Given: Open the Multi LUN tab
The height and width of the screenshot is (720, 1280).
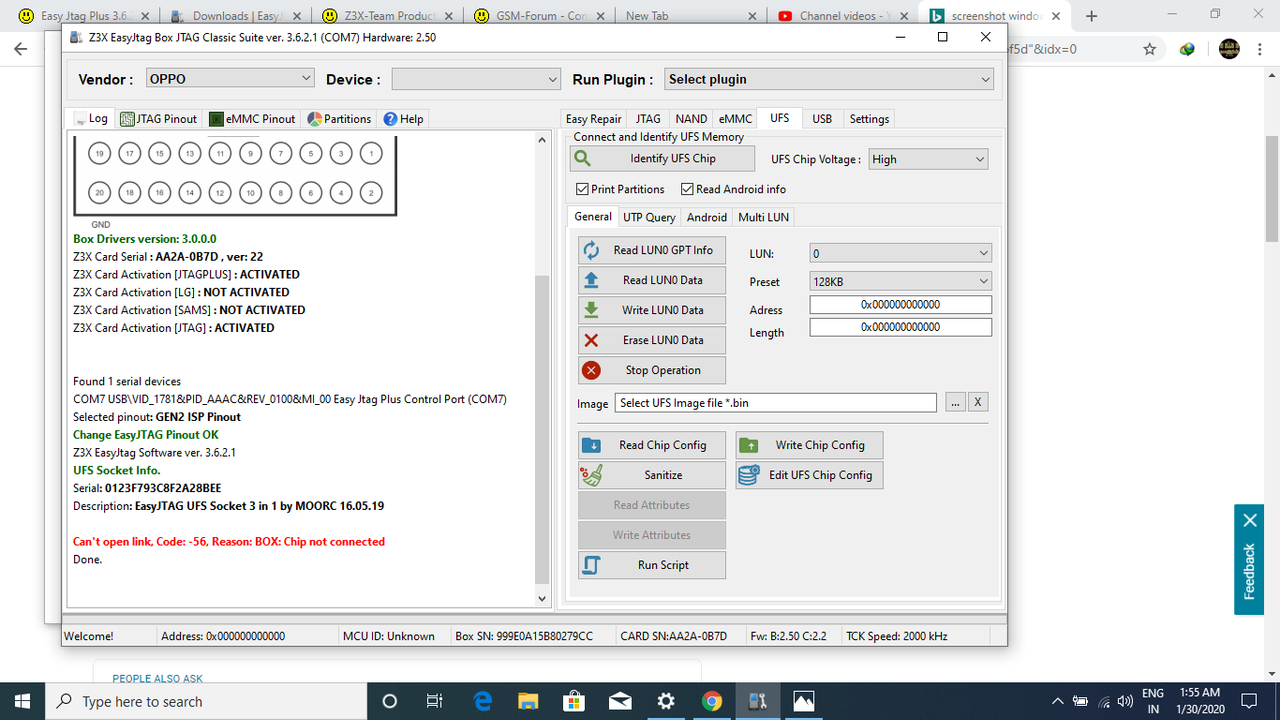Looking at the screenshot, I should point(763,217).
